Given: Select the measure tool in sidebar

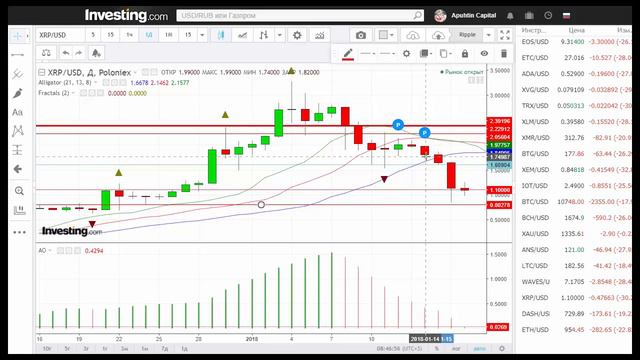Looking at the screenshot, I should pyautogui.click(x=19, y=210).
